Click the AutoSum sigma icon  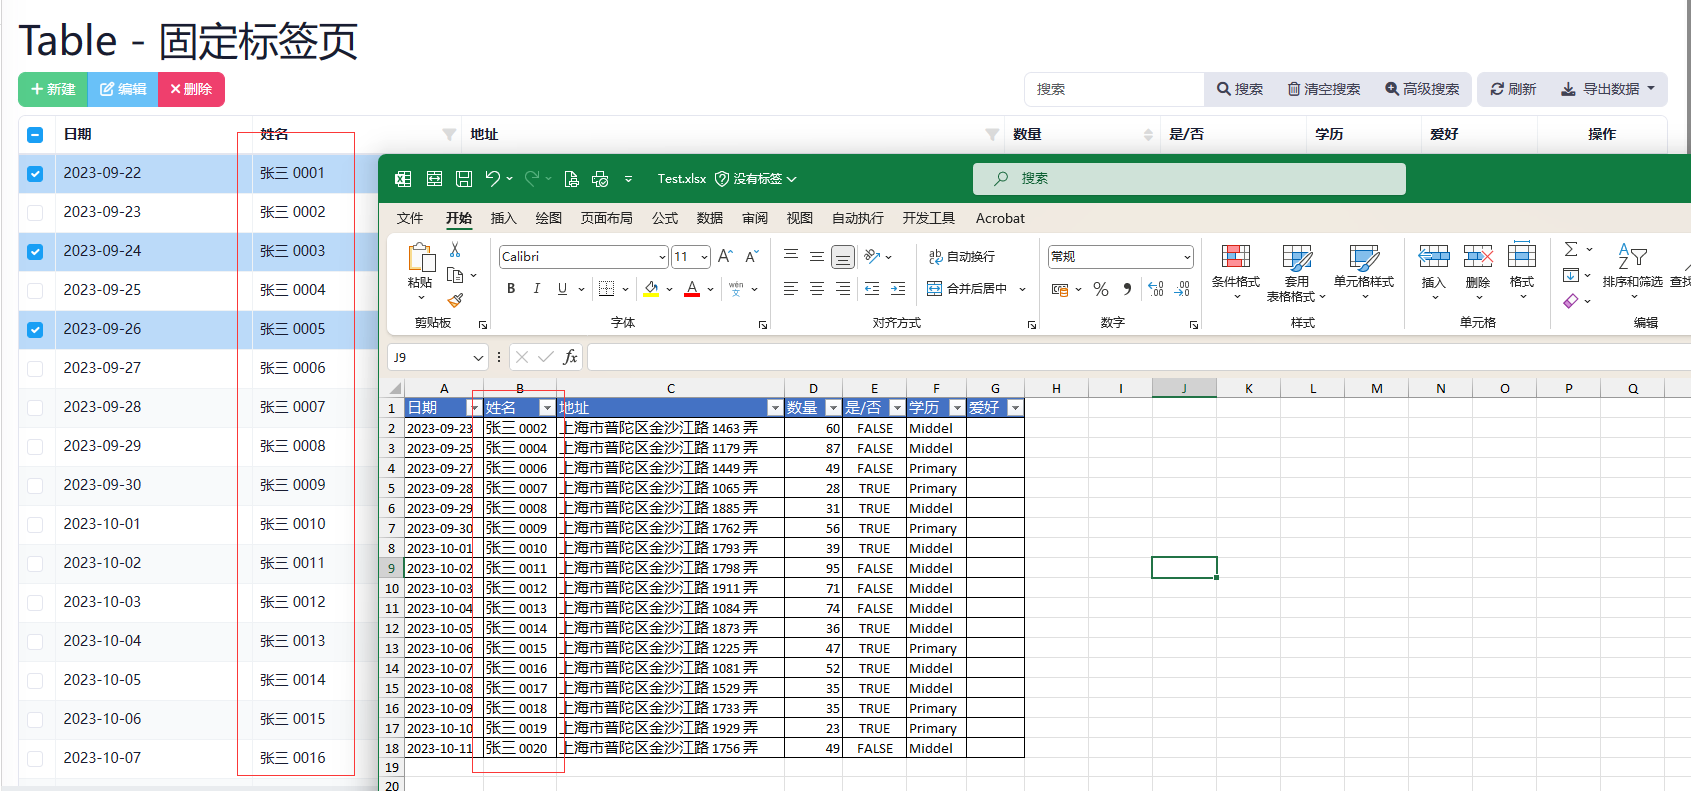coord(1571,249)
